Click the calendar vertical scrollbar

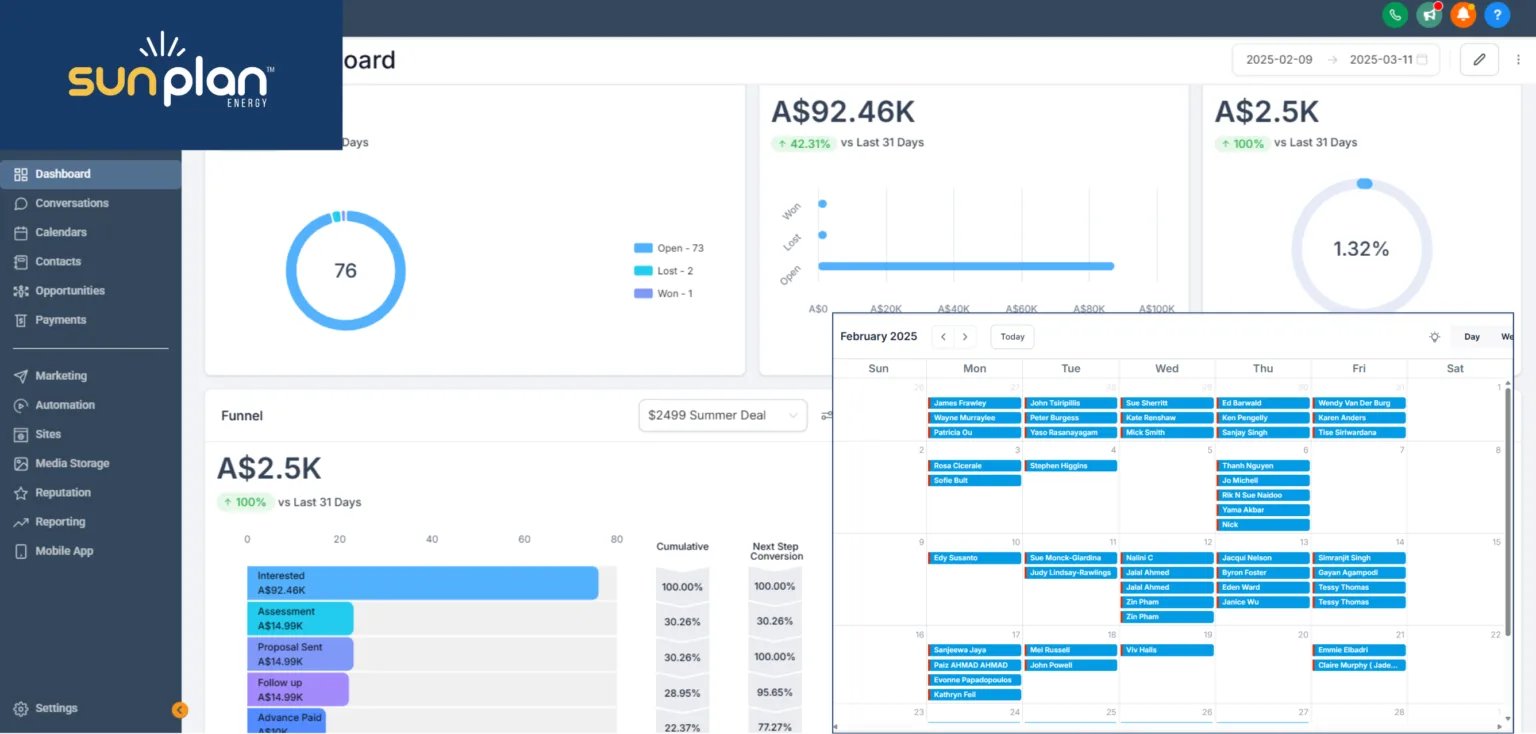pos(1506,500)
